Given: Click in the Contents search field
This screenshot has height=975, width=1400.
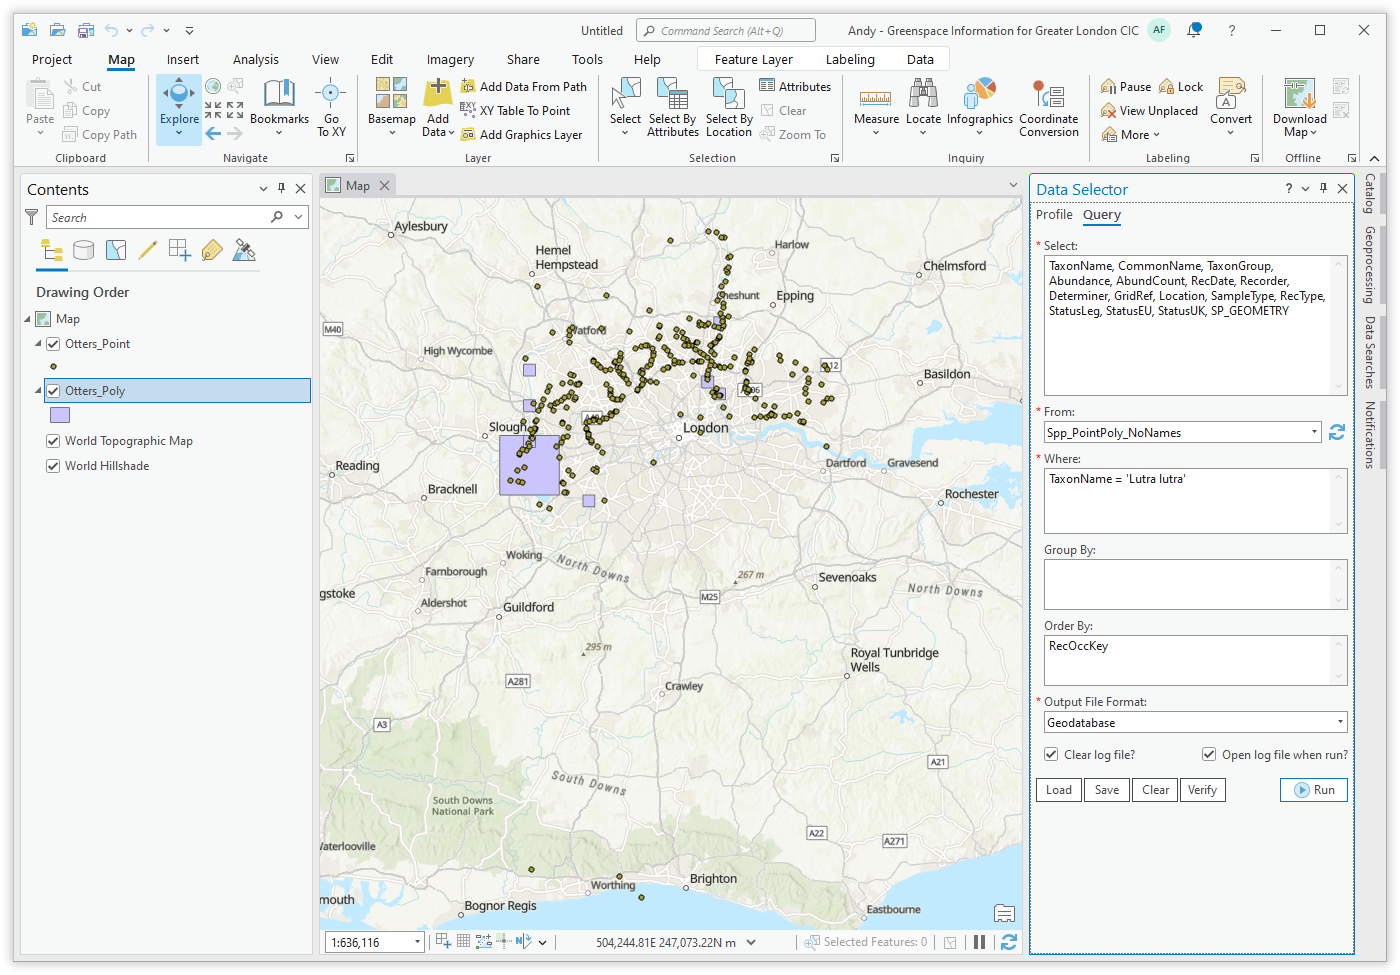Looking at the screenshot, I should 159,217.
